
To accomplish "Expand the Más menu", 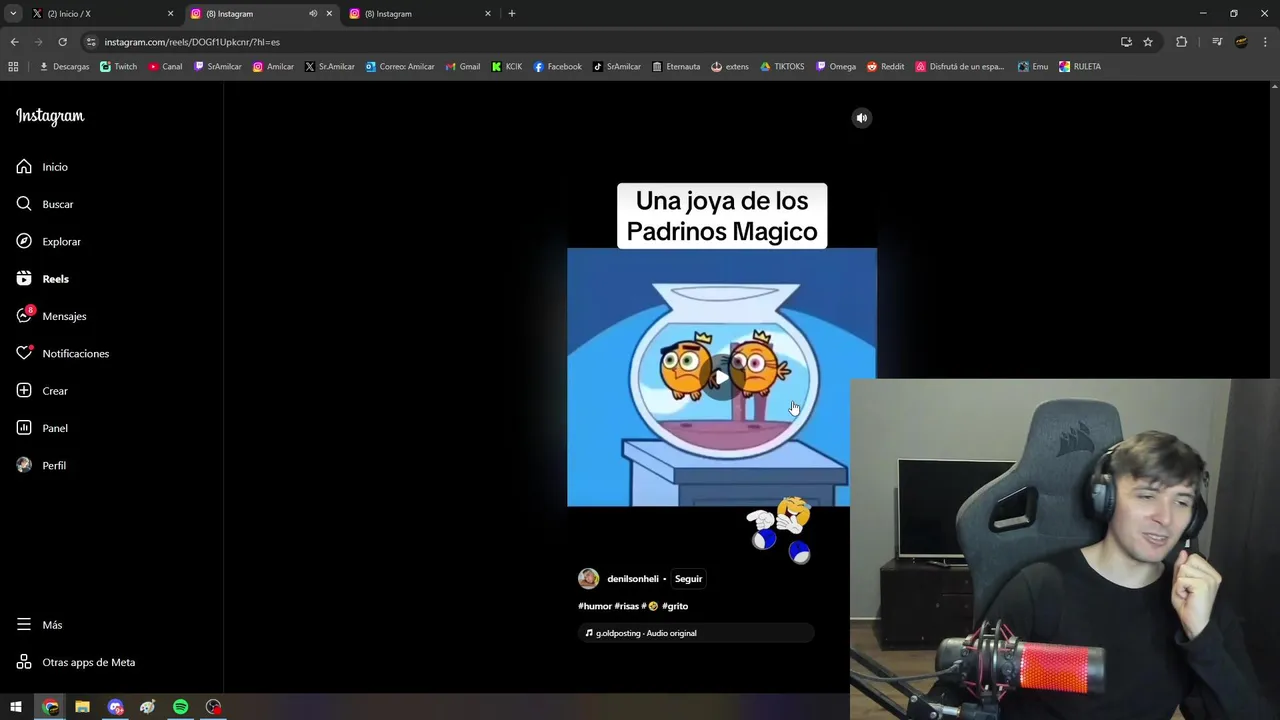I will coord(39,625).
